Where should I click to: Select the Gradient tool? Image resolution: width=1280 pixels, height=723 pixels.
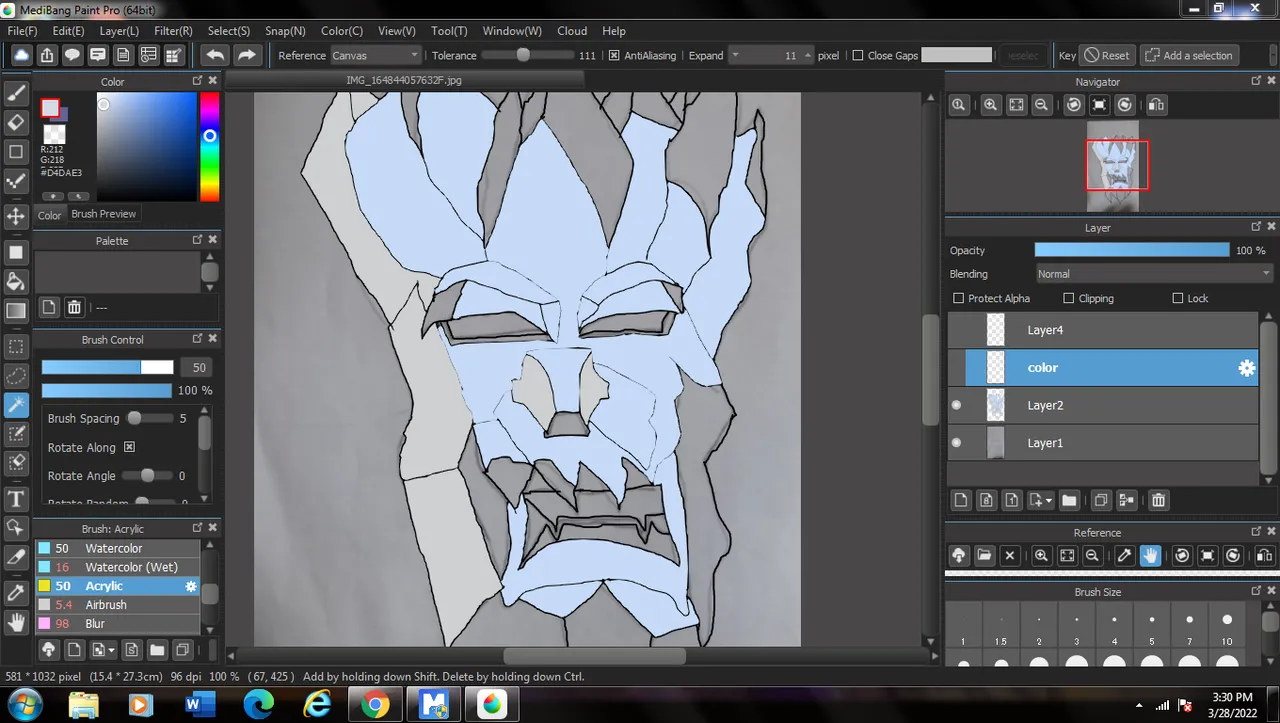[16, 311]
